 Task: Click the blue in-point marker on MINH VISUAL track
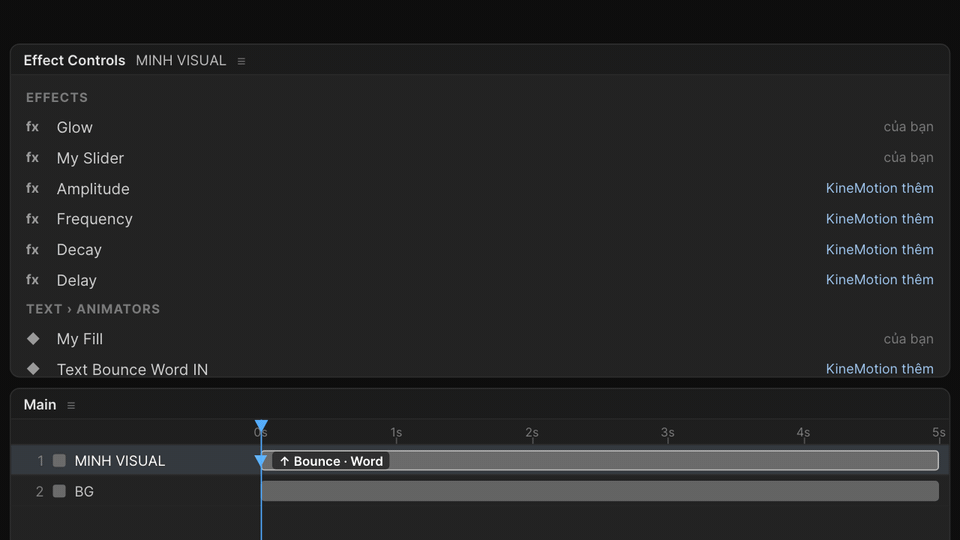(261, 461)
